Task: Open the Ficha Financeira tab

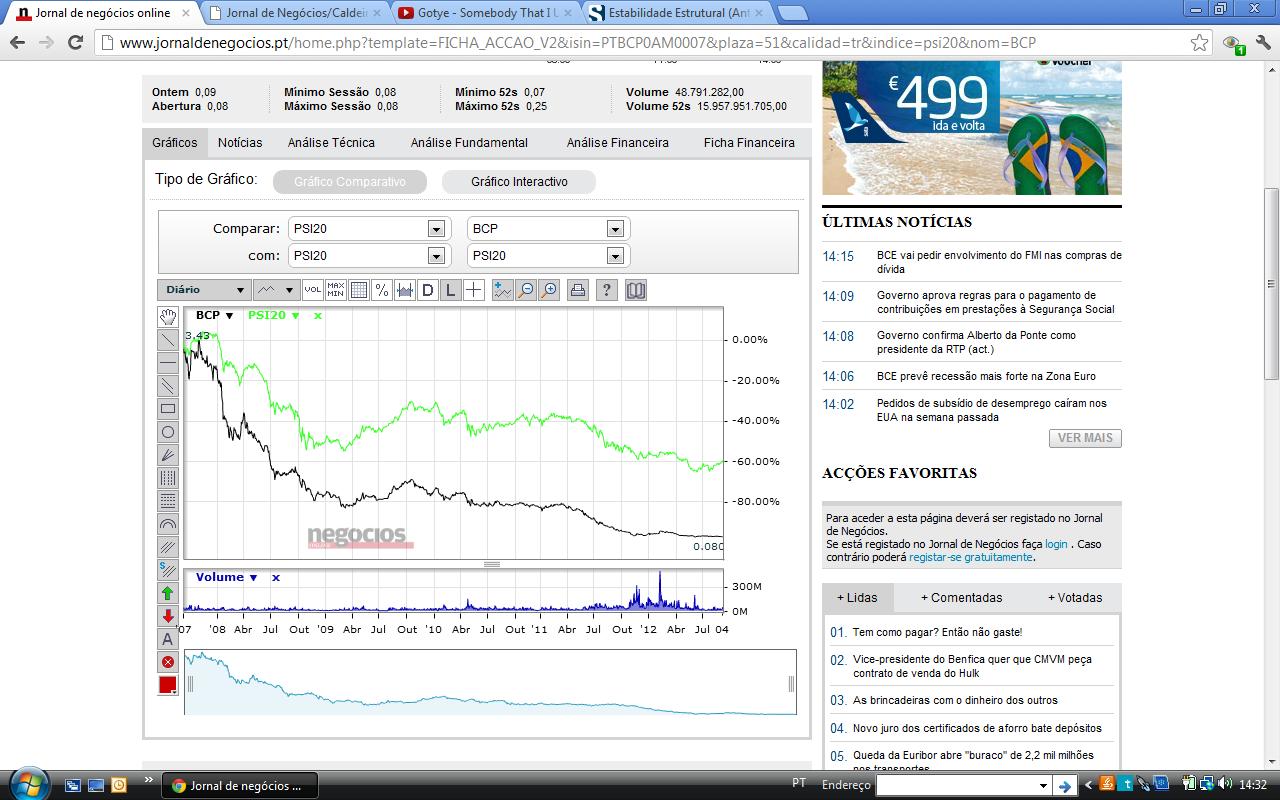Action: (x=749, y=143)
